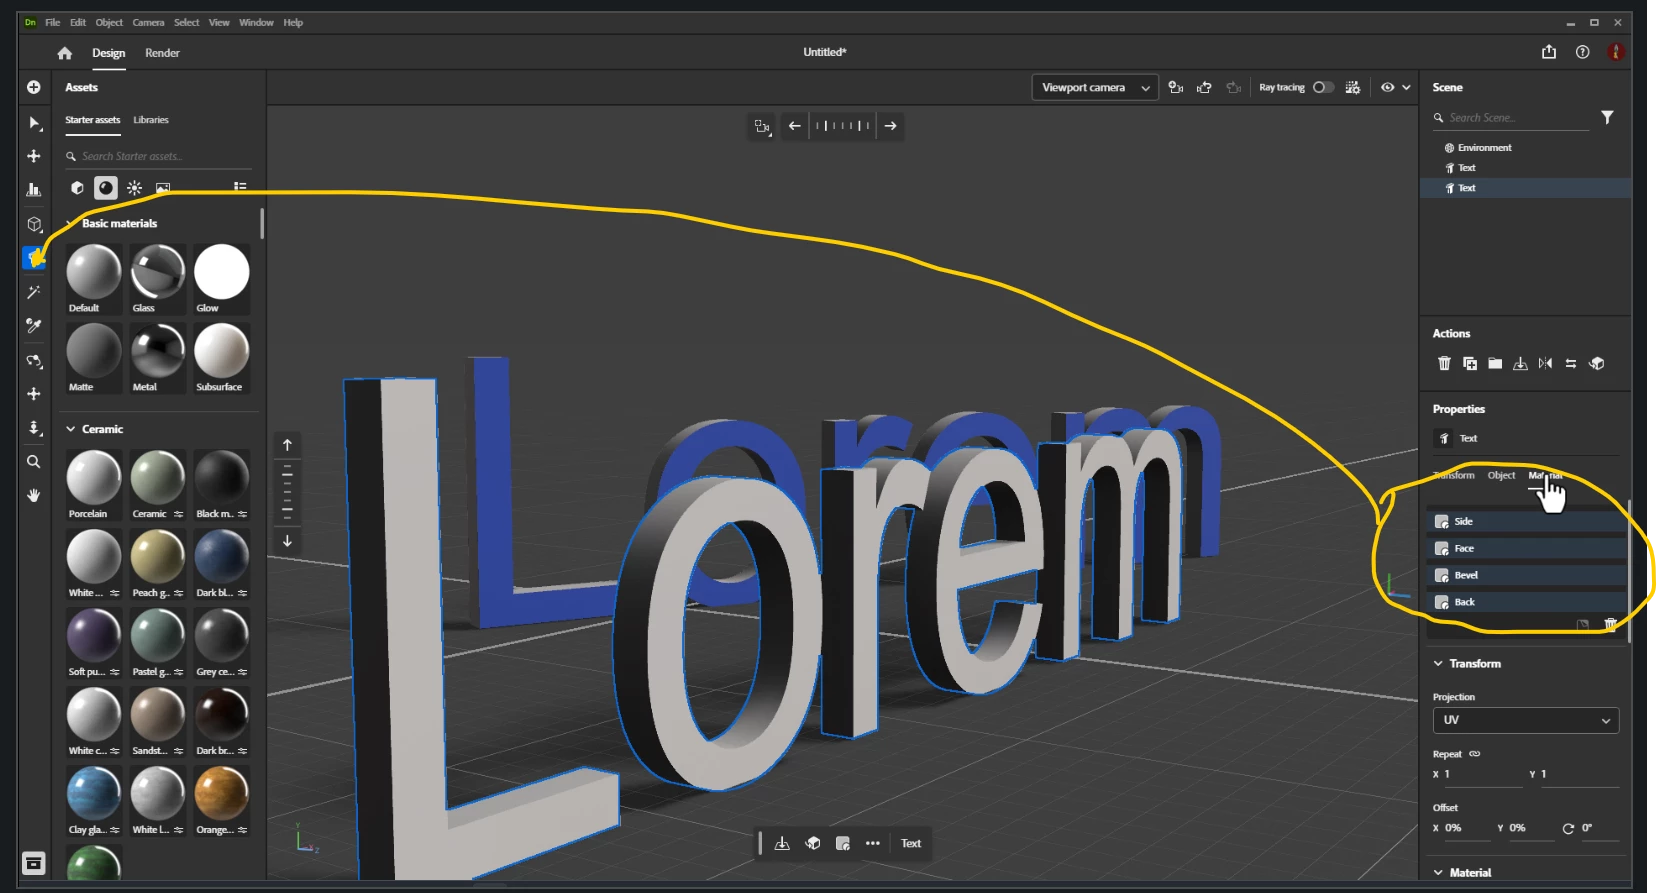This screenshot has width=1657, height=893.
Task: Click the Text button in bottom toolbar
Action: [x=911, y=843]
